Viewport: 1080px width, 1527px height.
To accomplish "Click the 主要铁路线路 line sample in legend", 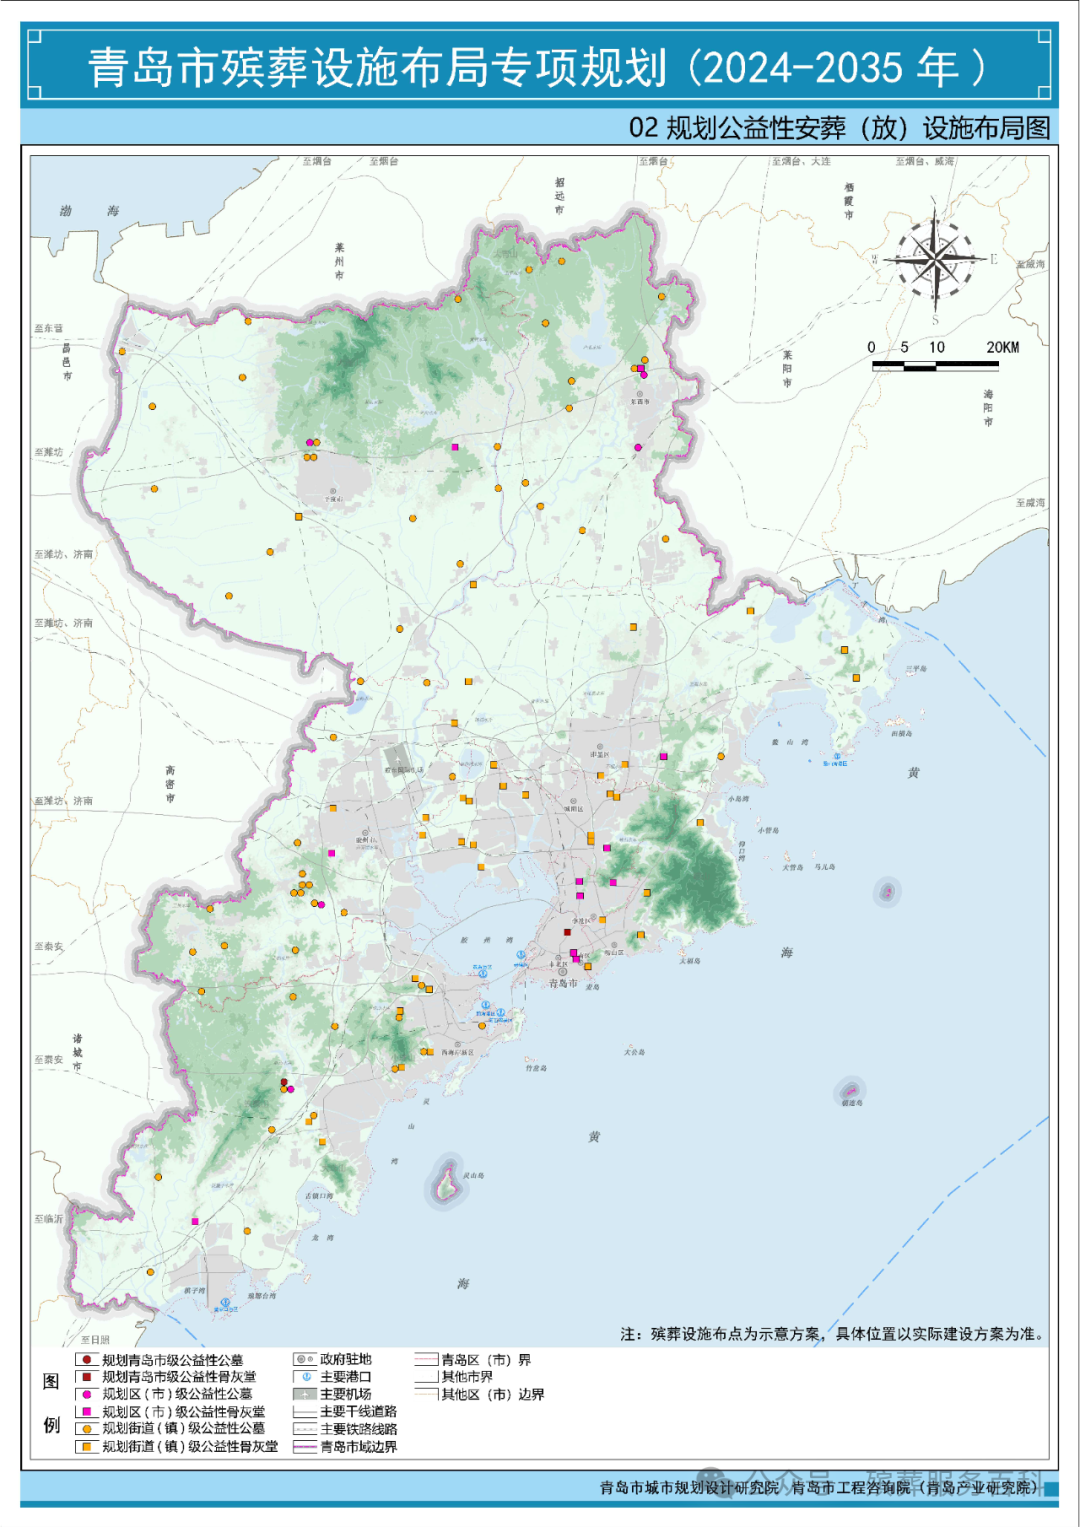I will pyautogui.click(x=305, y=1429).
